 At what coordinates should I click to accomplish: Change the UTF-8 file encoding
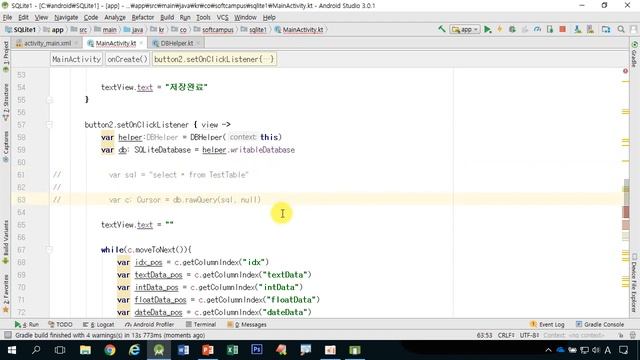tap(529, 335)
